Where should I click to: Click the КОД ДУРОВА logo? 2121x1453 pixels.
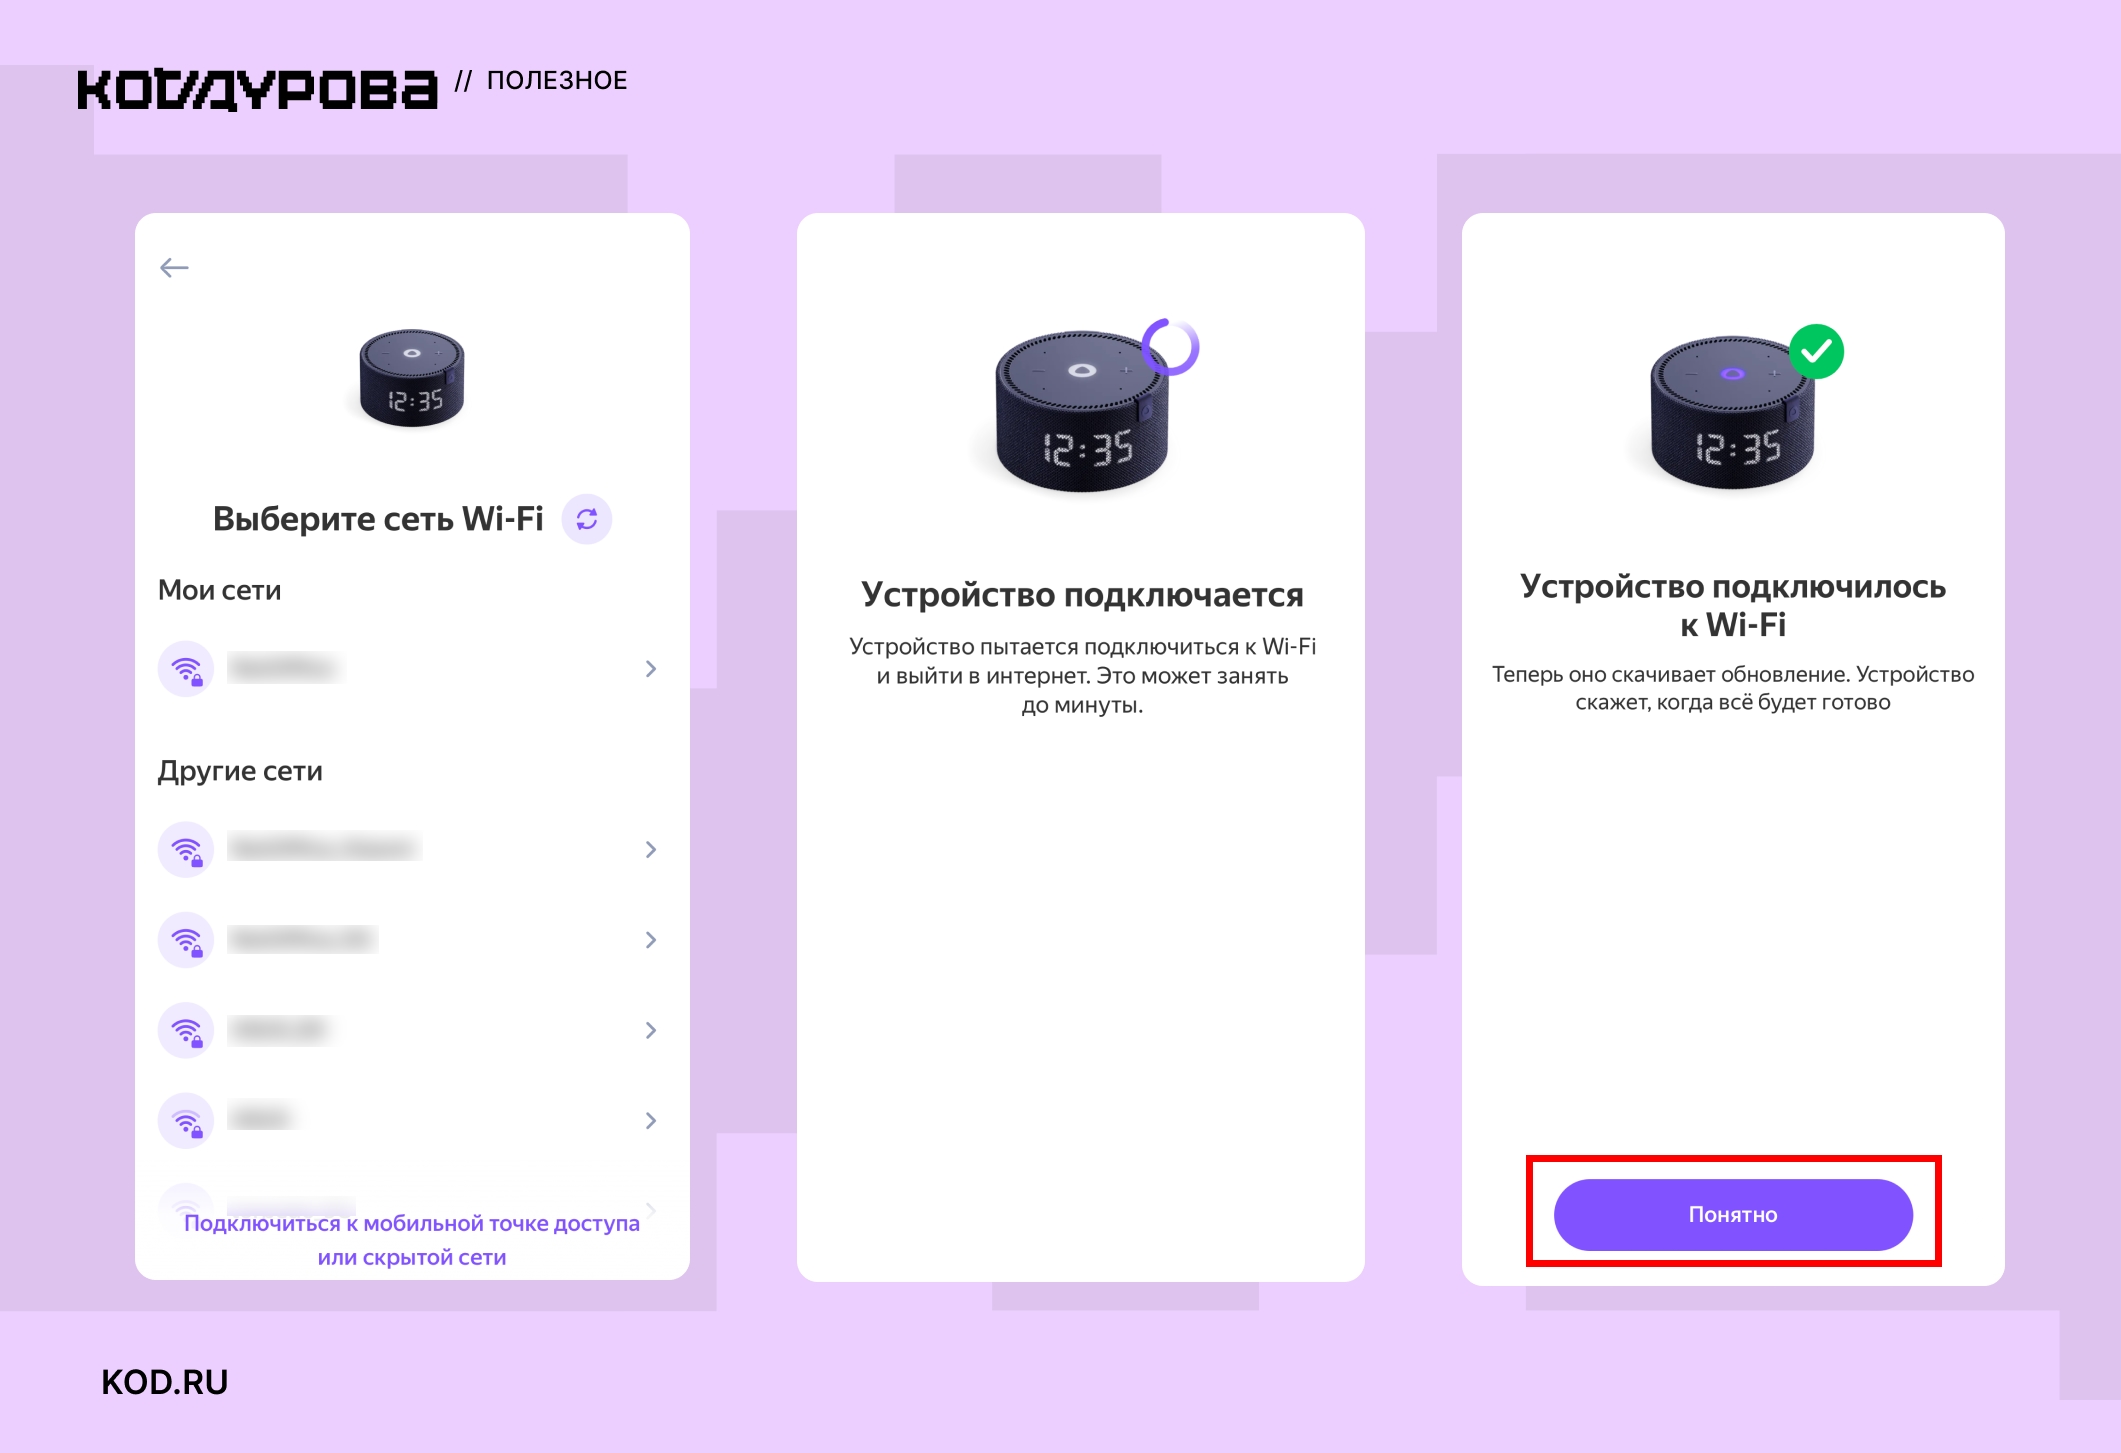click(x=258, y=89)
